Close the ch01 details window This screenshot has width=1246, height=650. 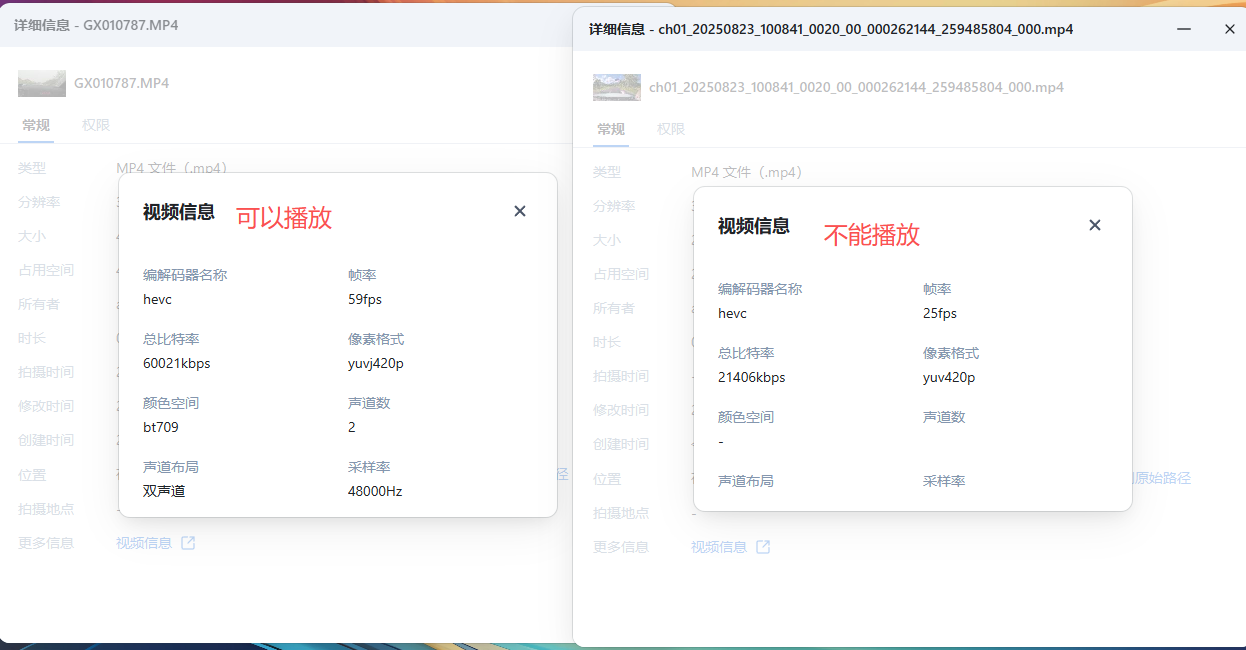click(x=1230, y=29)
